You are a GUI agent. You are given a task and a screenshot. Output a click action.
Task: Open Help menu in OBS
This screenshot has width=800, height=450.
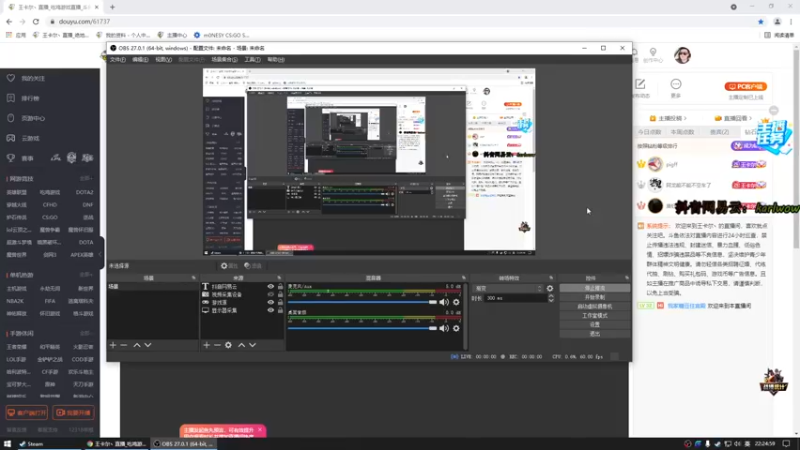[x=276, y=60]
